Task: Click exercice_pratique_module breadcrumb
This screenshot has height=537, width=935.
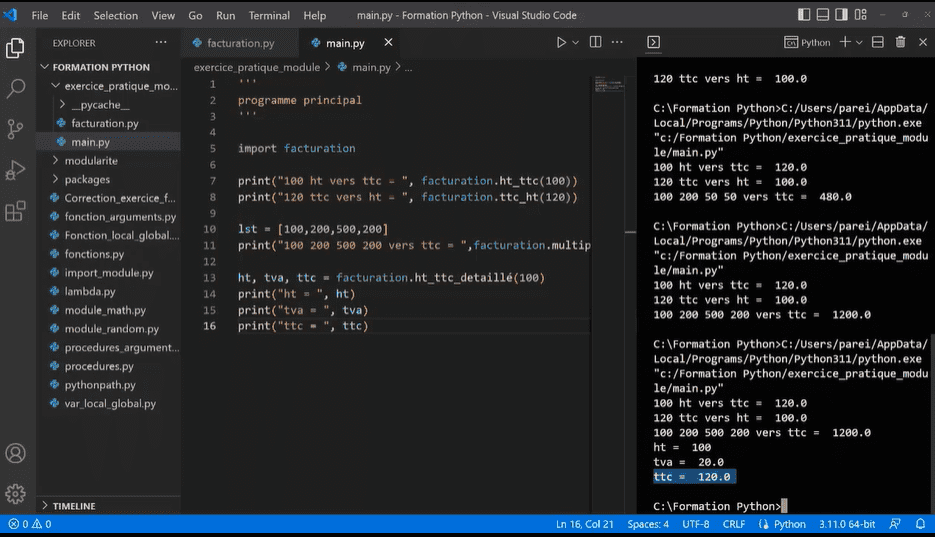Action: [x=256, y=67]
